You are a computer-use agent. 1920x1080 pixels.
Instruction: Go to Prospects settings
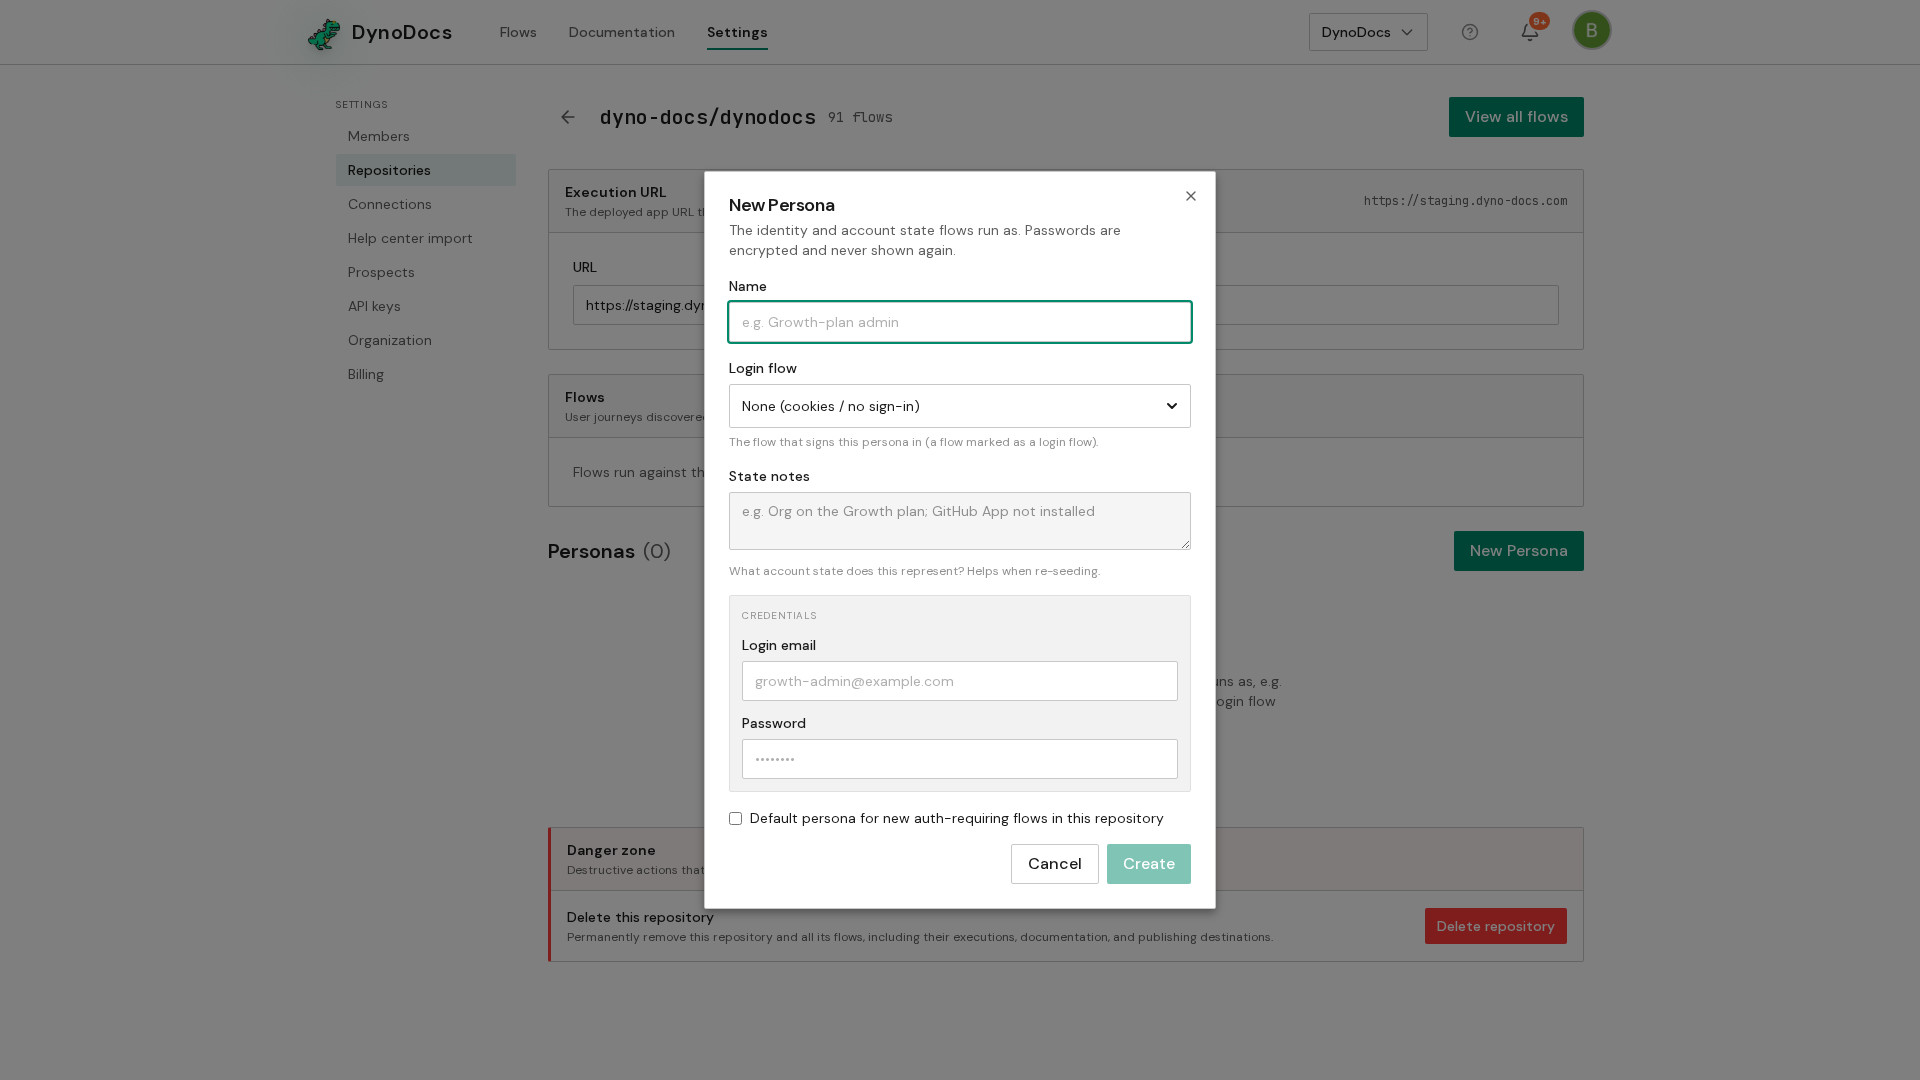click(426, 272)
